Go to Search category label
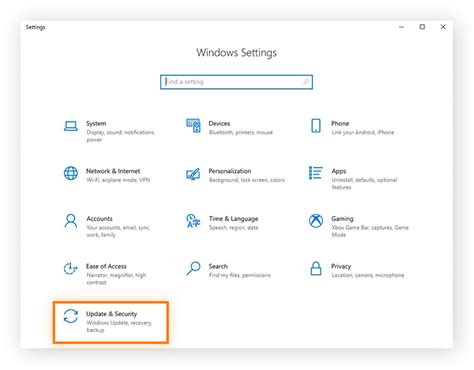The width and height of the screenshot is (474, 370). 218,266
